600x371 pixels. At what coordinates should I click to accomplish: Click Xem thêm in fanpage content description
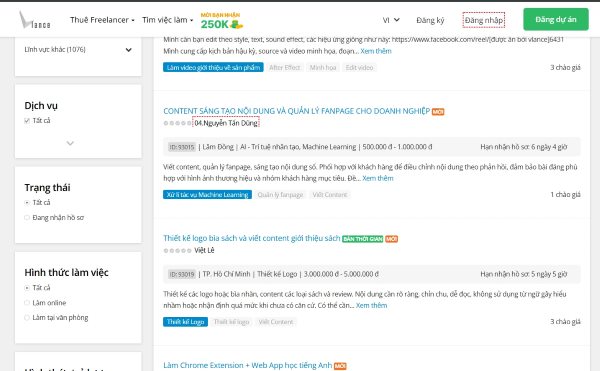coord(378,178)
